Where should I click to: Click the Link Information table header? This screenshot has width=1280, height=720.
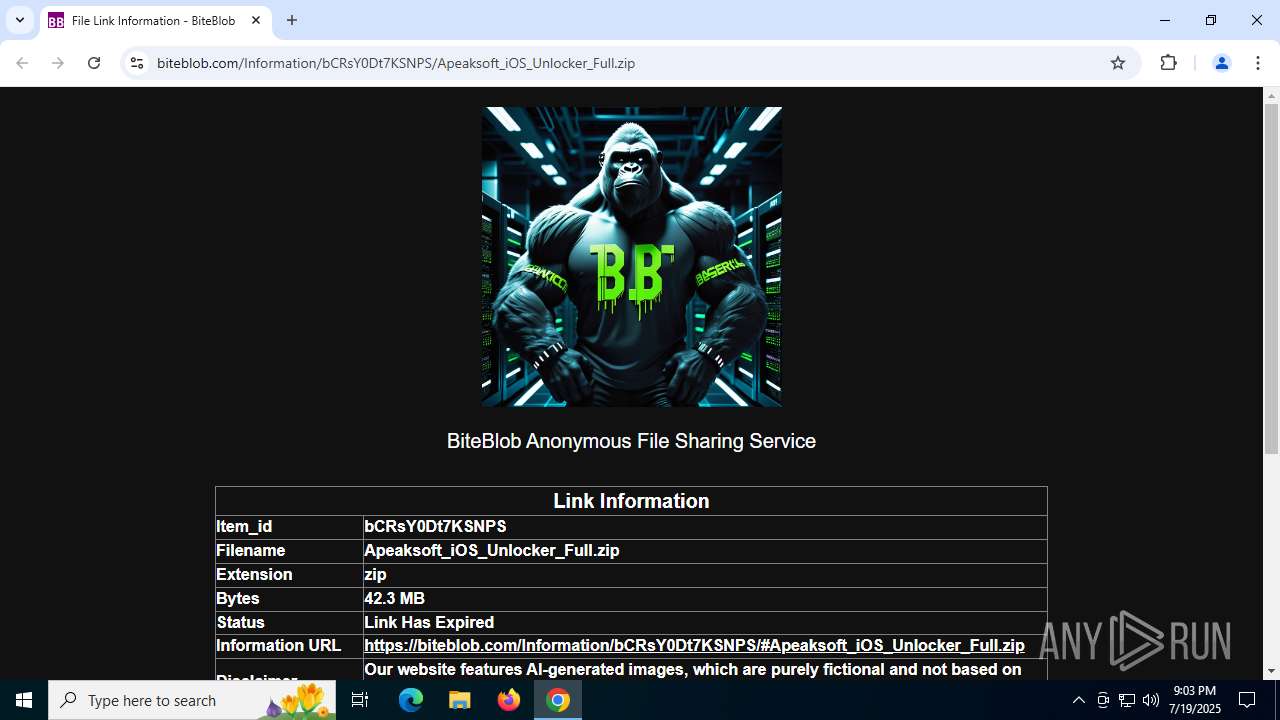tap(631, 501)
